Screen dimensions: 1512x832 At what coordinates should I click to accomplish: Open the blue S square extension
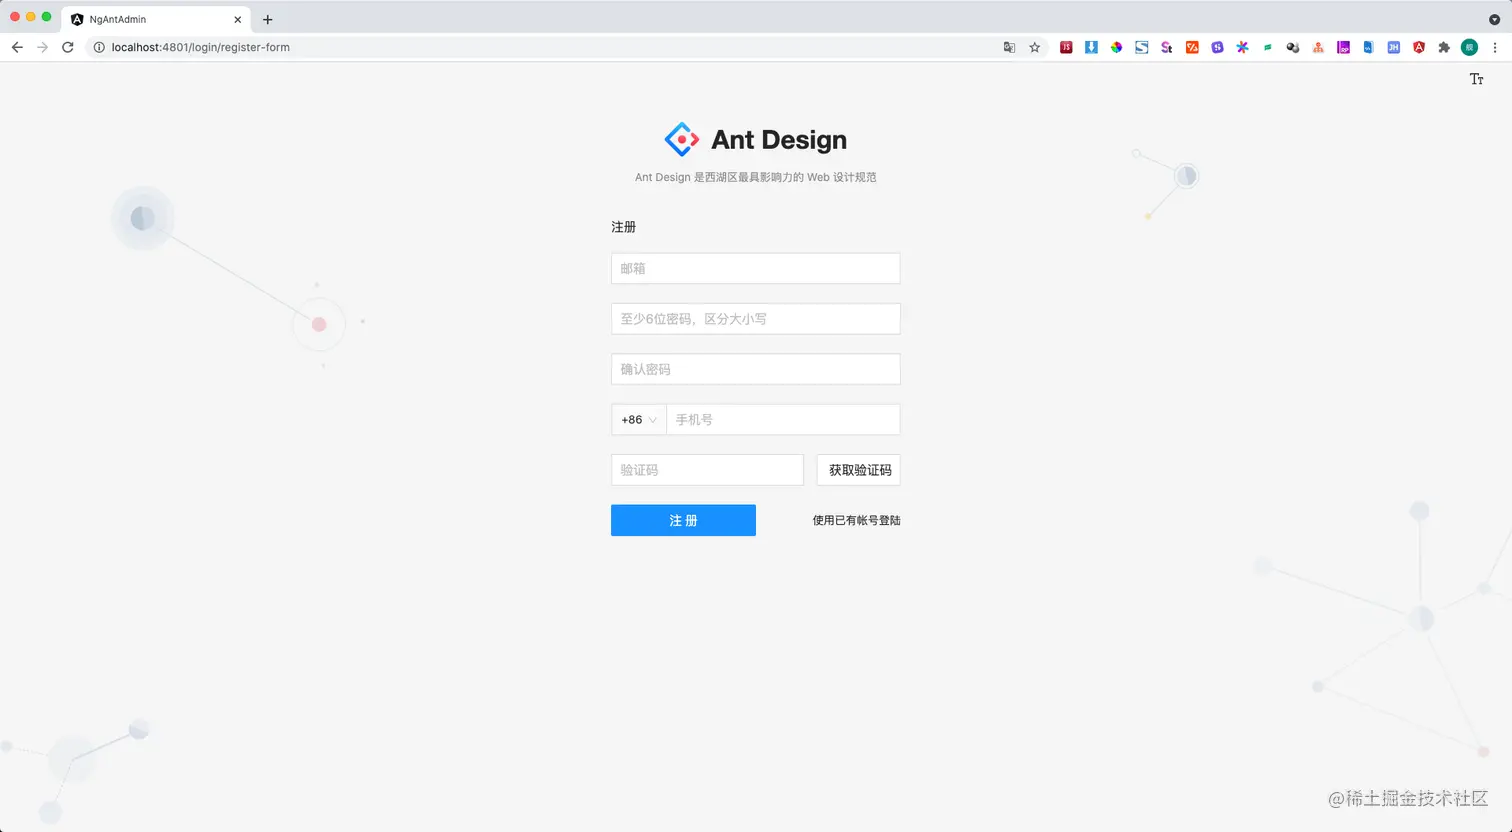point(1141,47)
